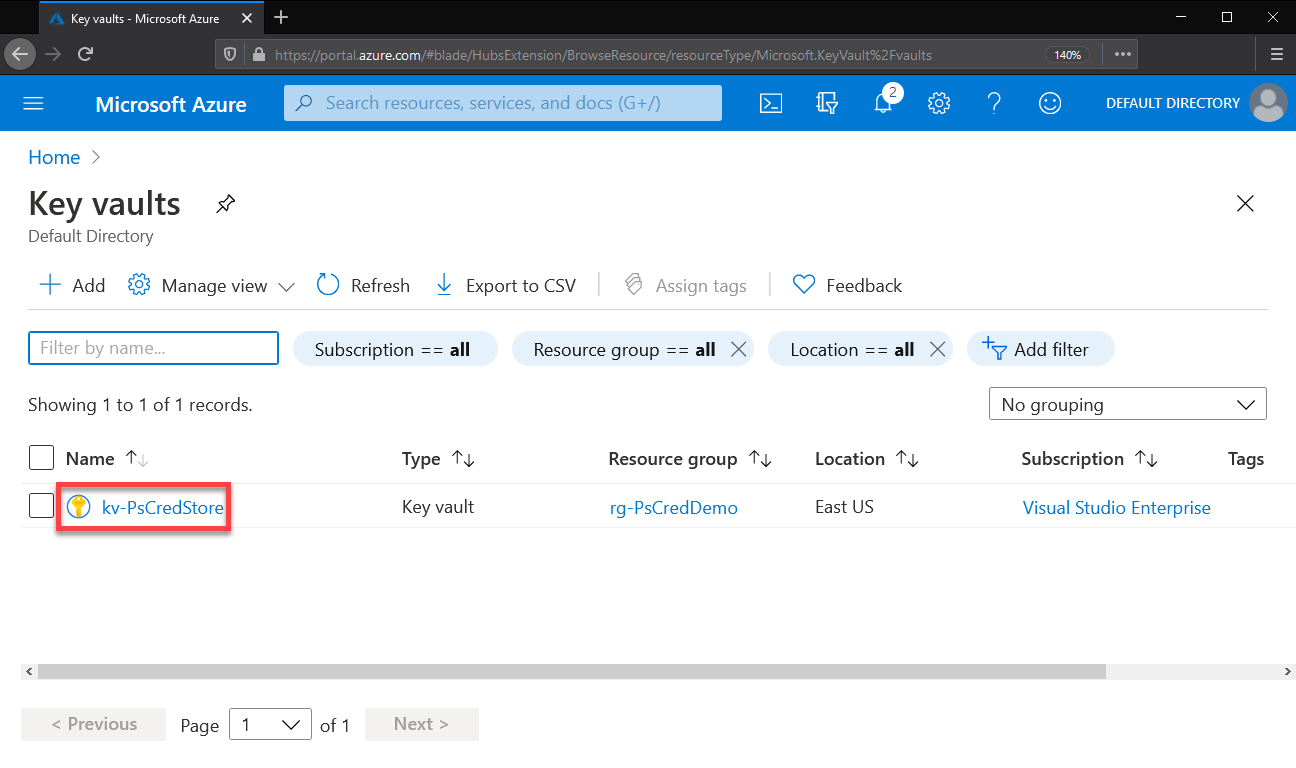This screenshot has height=768, width=1296.
Task: Click the Filter by name field
Action: pyautogui.click(x=153, y=348)
